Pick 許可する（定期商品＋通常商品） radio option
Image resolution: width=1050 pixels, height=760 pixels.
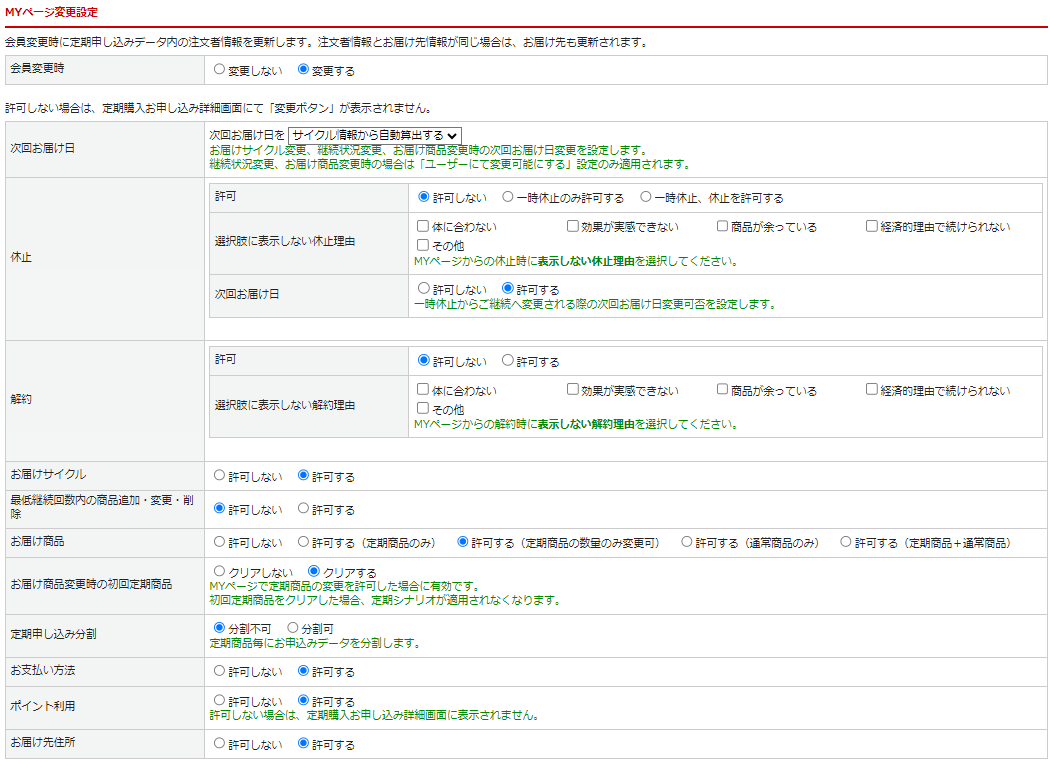point(846,542)
